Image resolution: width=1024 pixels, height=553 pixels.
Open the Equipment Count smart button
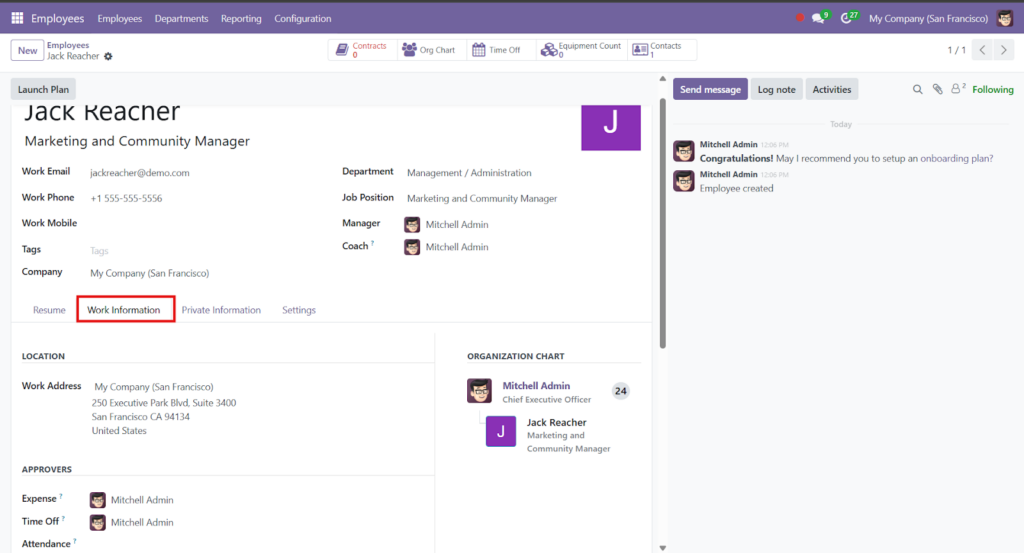(581, 50)
